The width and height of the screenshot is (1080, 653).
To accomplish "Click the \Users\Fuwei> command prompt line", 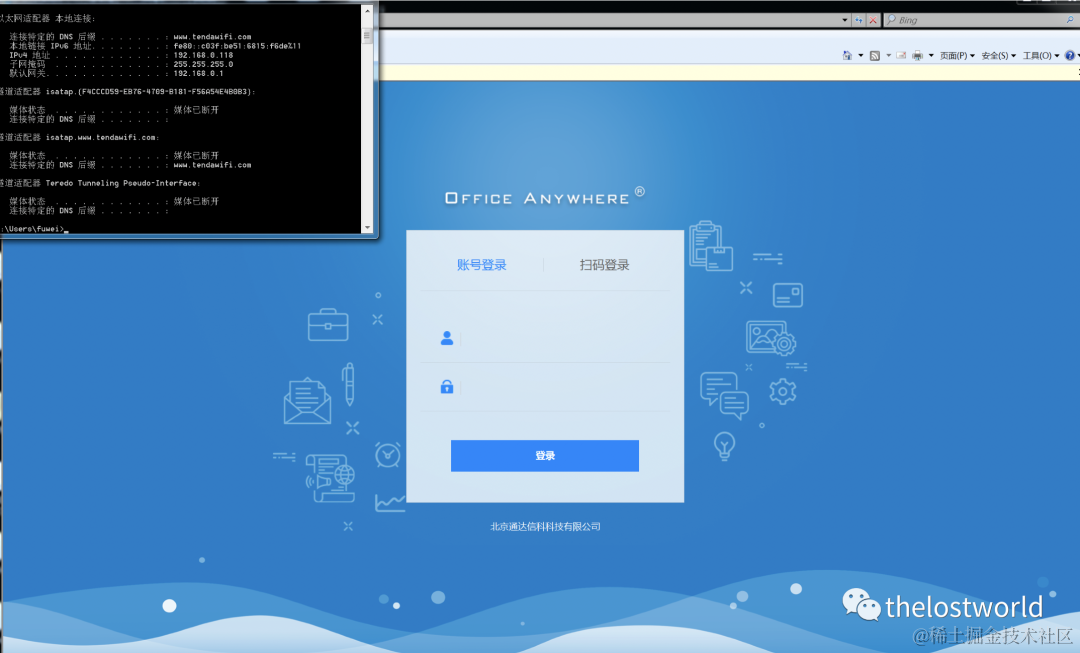I will point(34,229).
